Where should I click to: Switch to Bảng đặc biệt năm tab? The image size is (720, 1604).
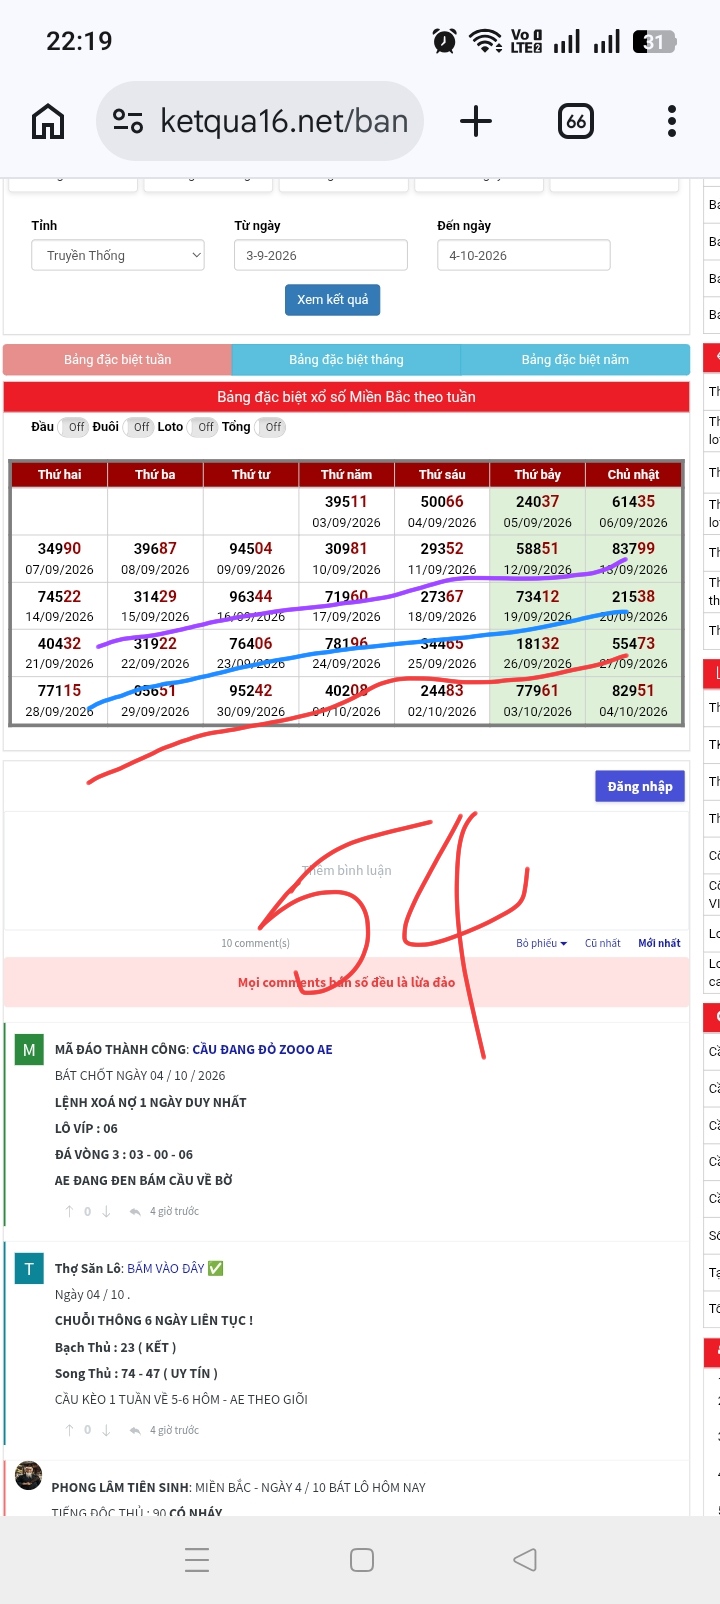(x=575, y=359)
